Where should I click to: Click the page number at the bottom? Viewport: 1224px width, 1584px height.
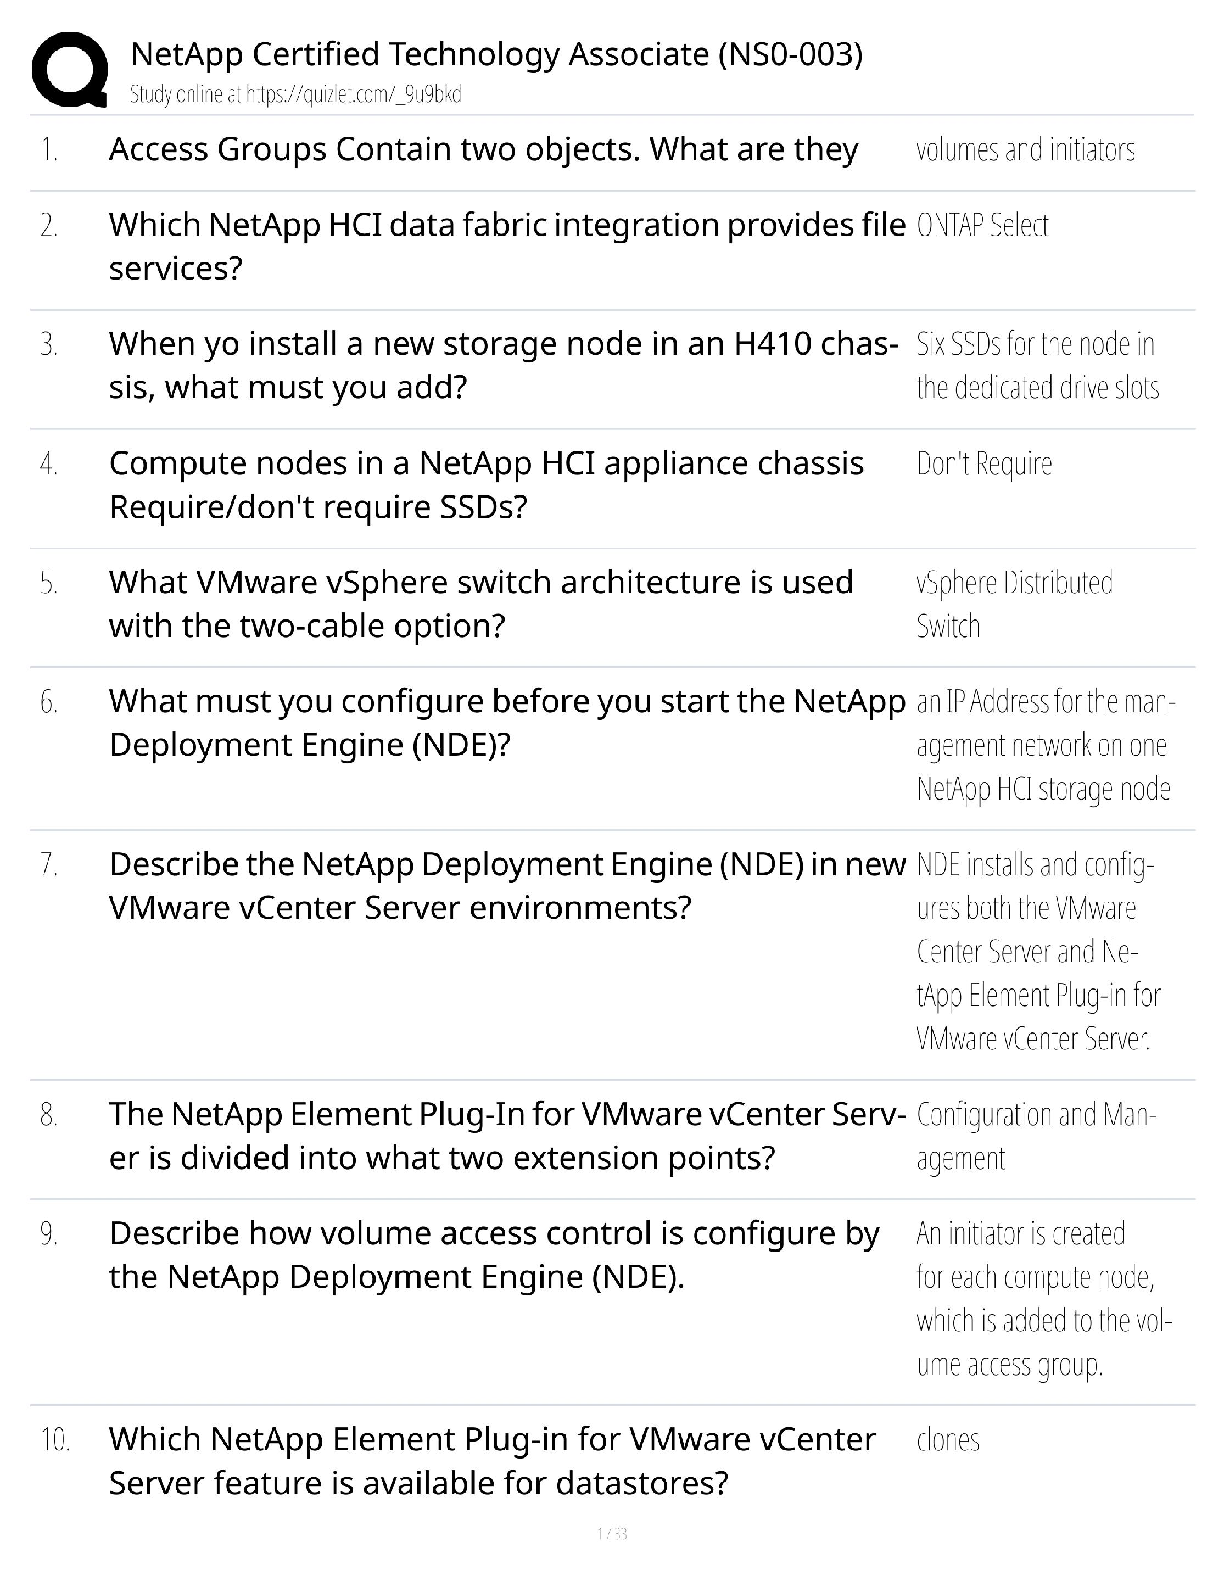tap(611, 1533)
